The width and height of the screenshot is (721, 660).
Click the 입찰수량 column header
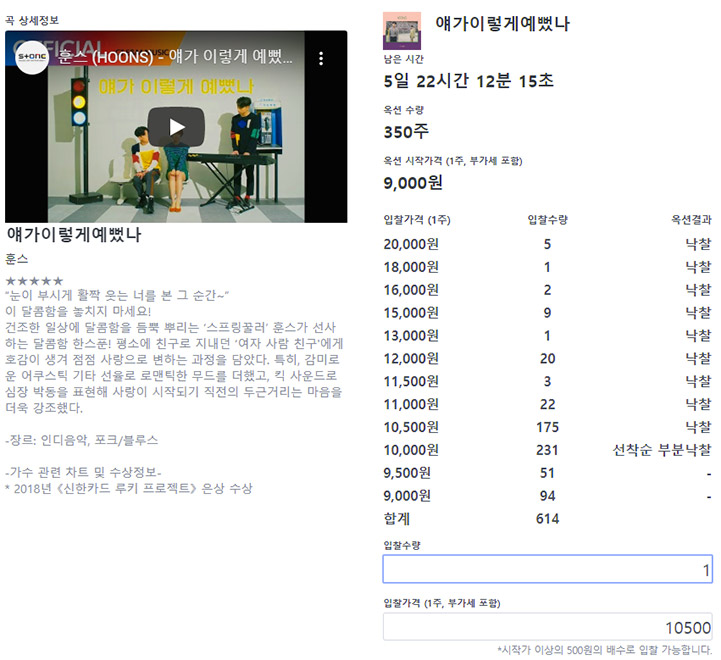(x=547, y=220)
